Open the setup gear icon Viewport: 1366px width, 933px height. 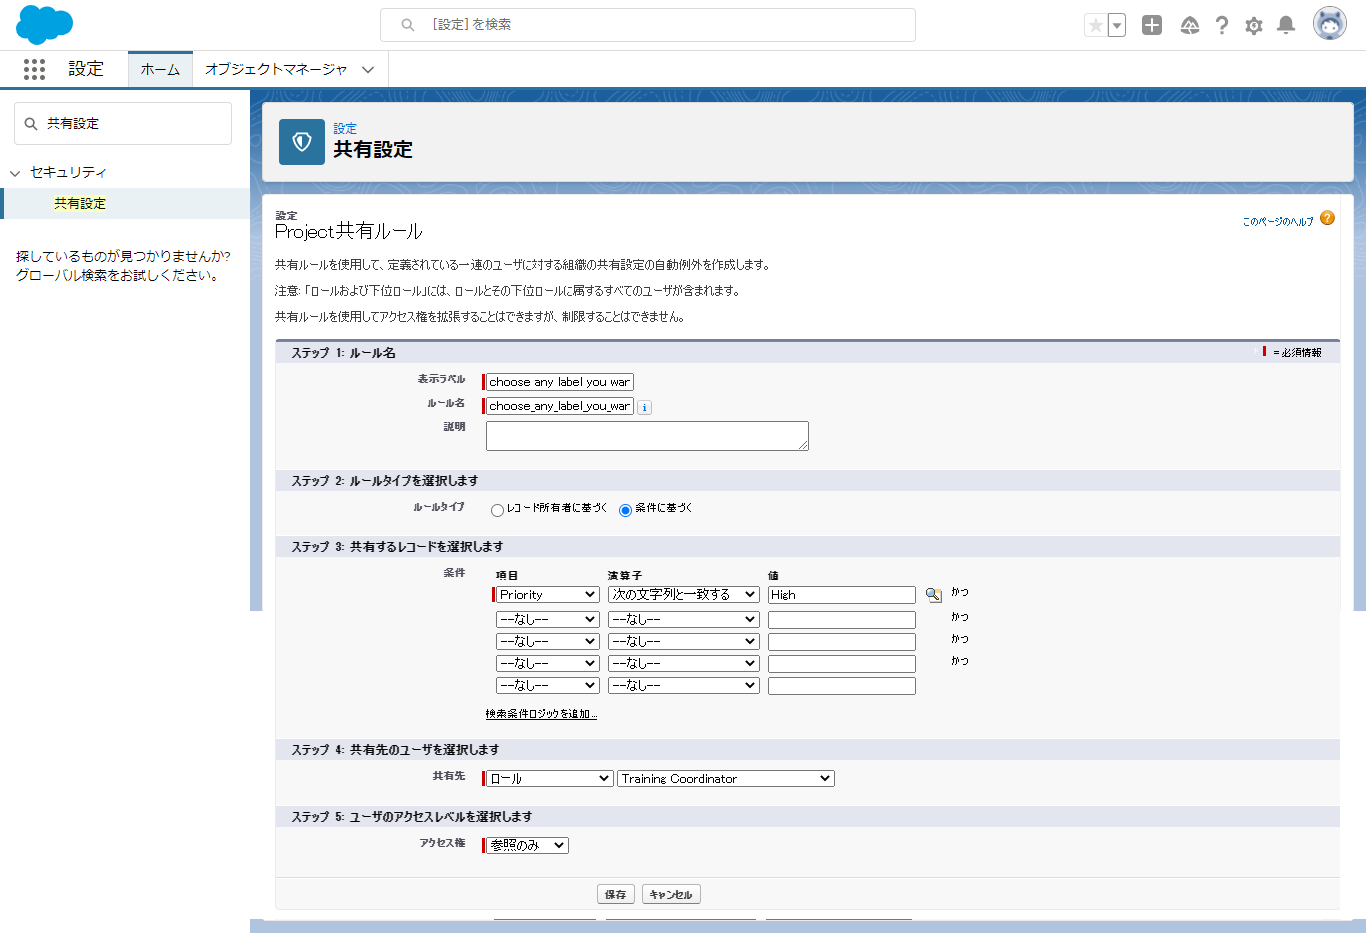point(1254,25)
